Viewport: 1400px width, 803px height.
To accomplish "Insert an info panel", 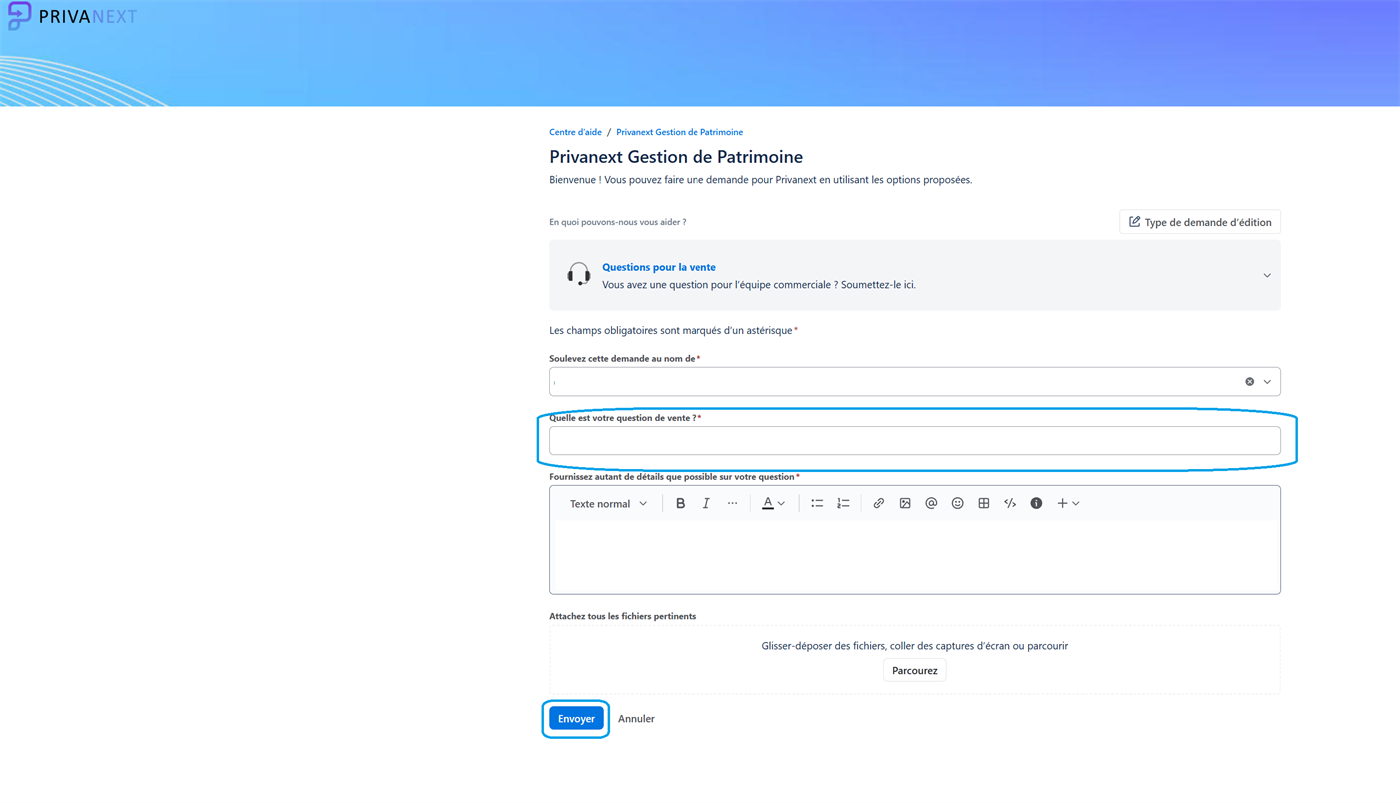I will click(1036, 504).
